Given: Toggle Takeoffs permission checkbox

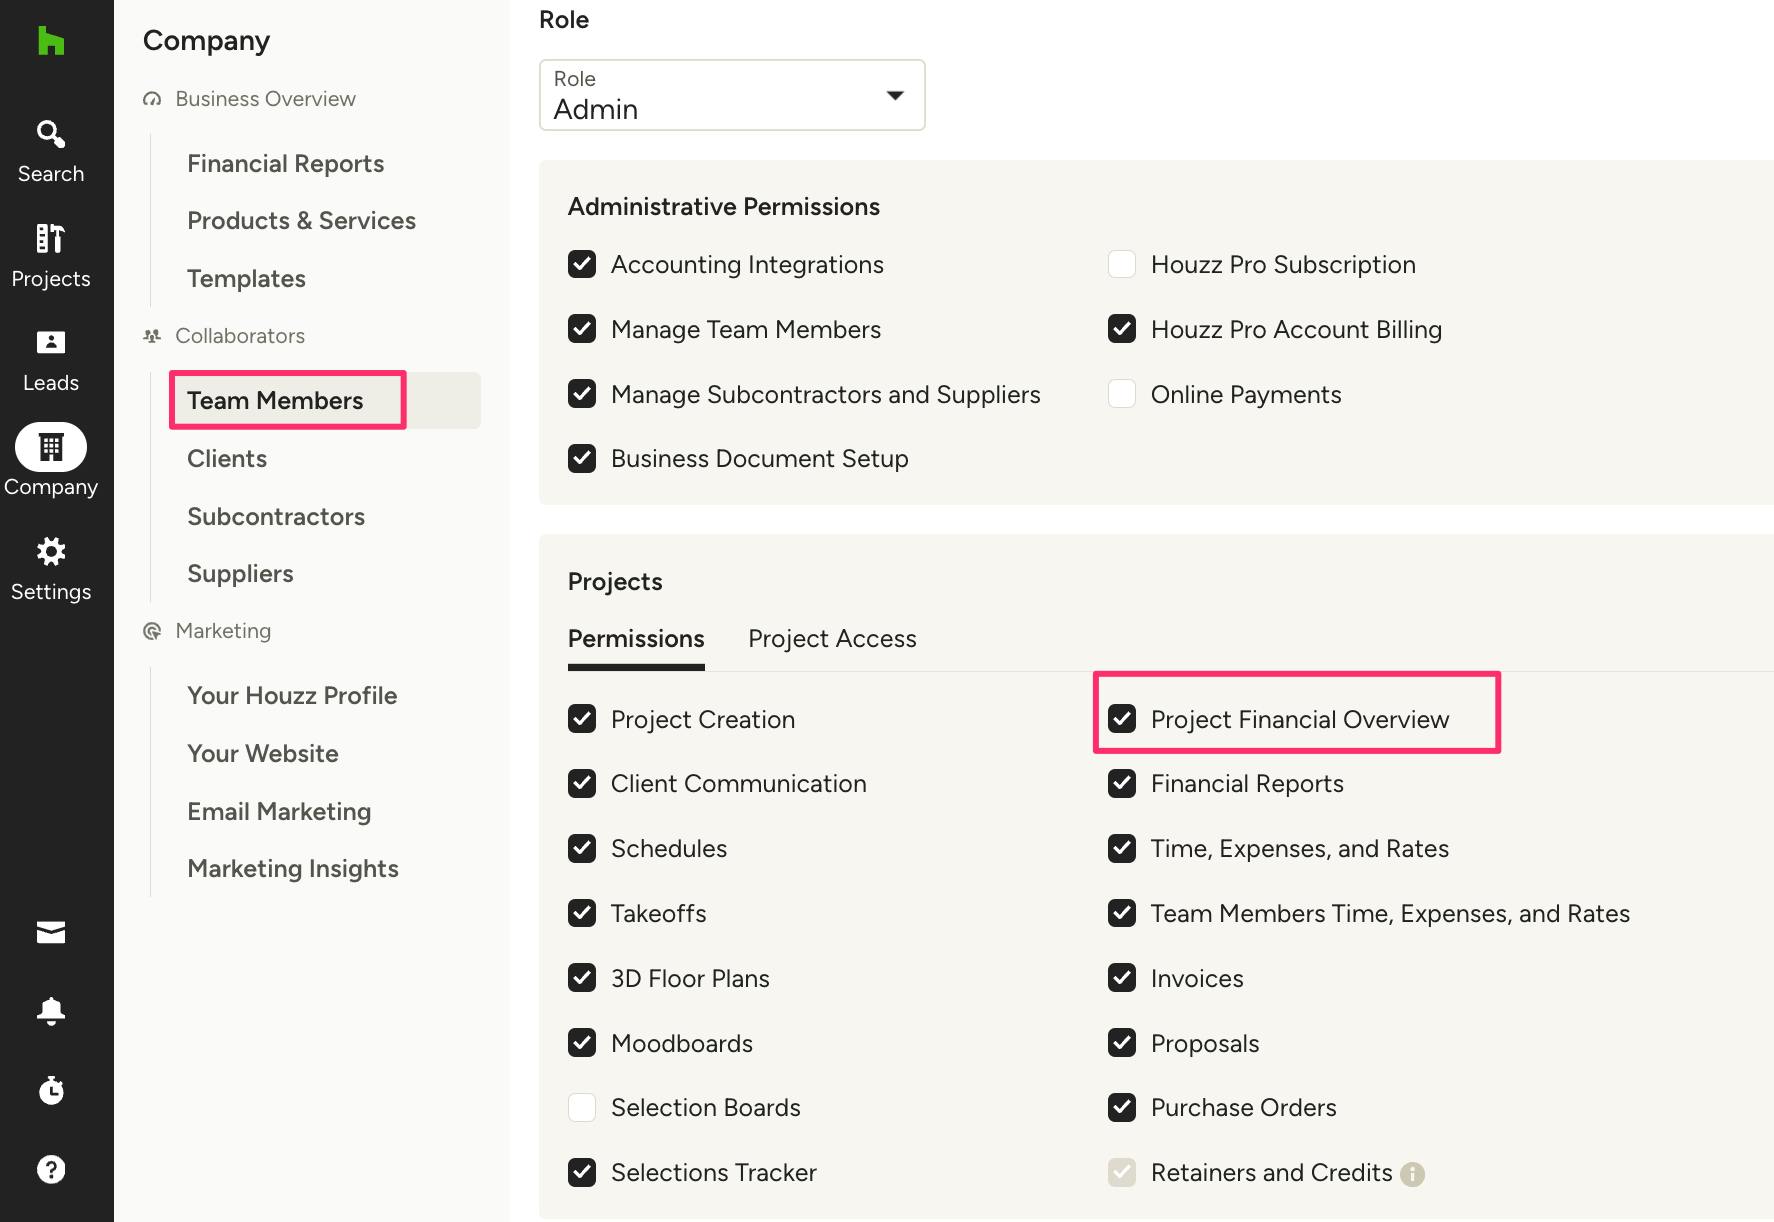Looking at the screenshot, I should [x=582, y=913].
